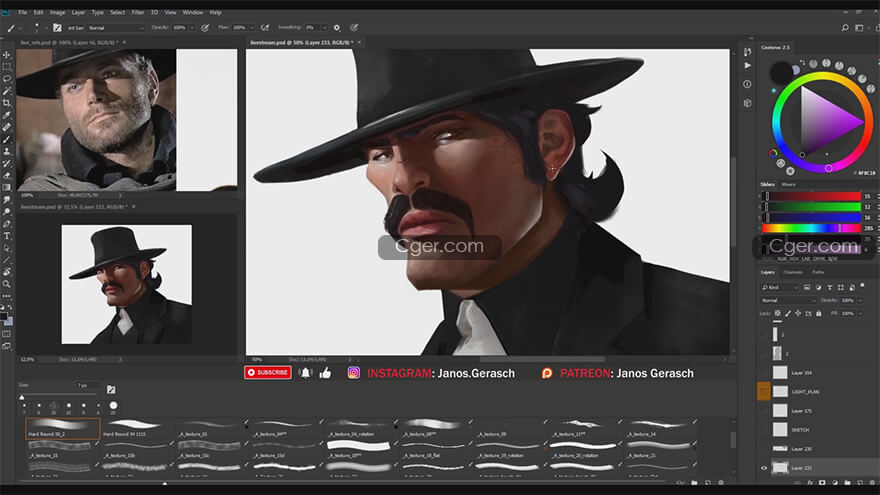Select the Brush tool in left toolbar
880x495 pixels.
[x=7, y=139]
